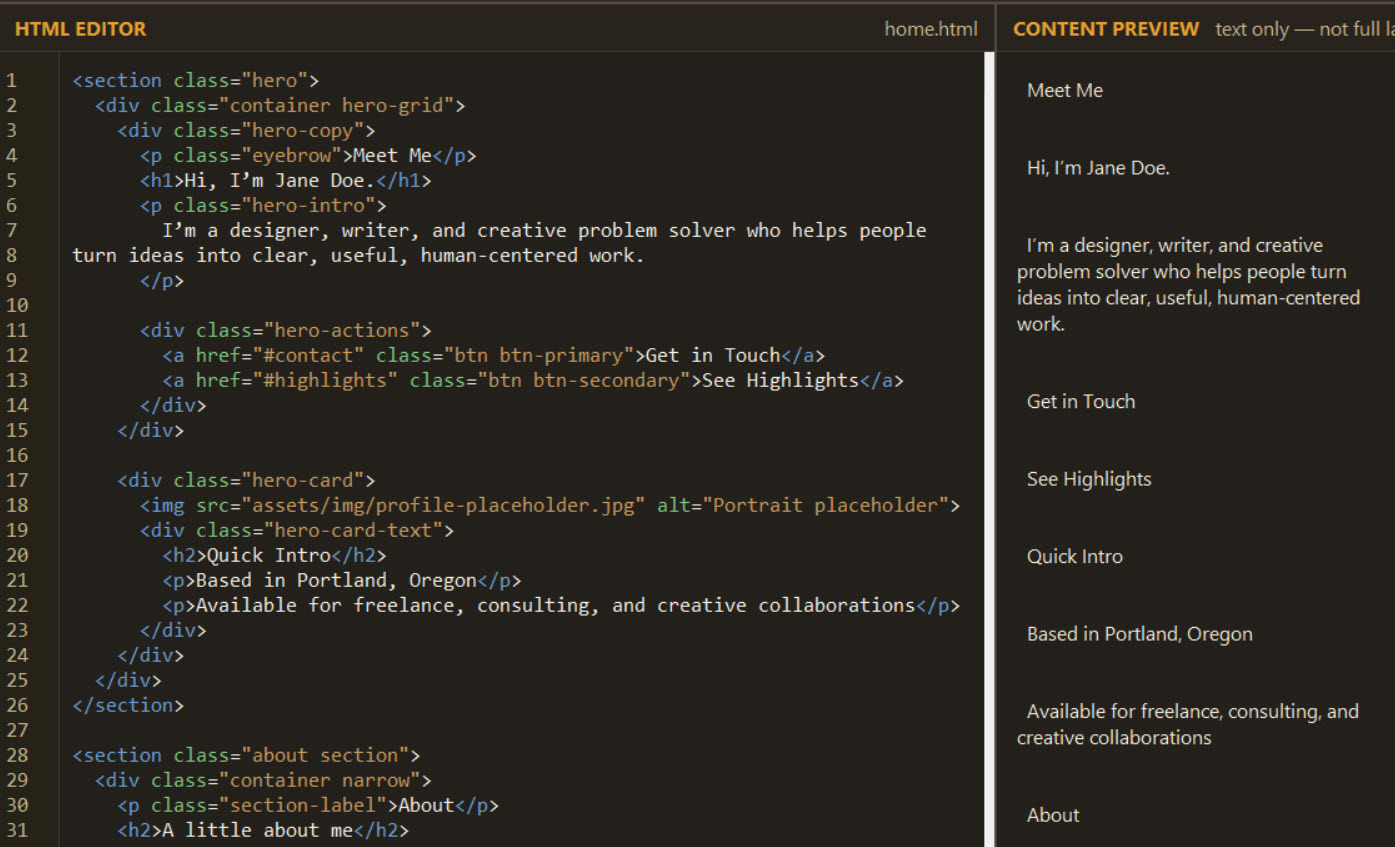The width and height of the screenshot is (1395, 847).
Task: Click the hero-card div opening tag
Action: click(246, 480)
